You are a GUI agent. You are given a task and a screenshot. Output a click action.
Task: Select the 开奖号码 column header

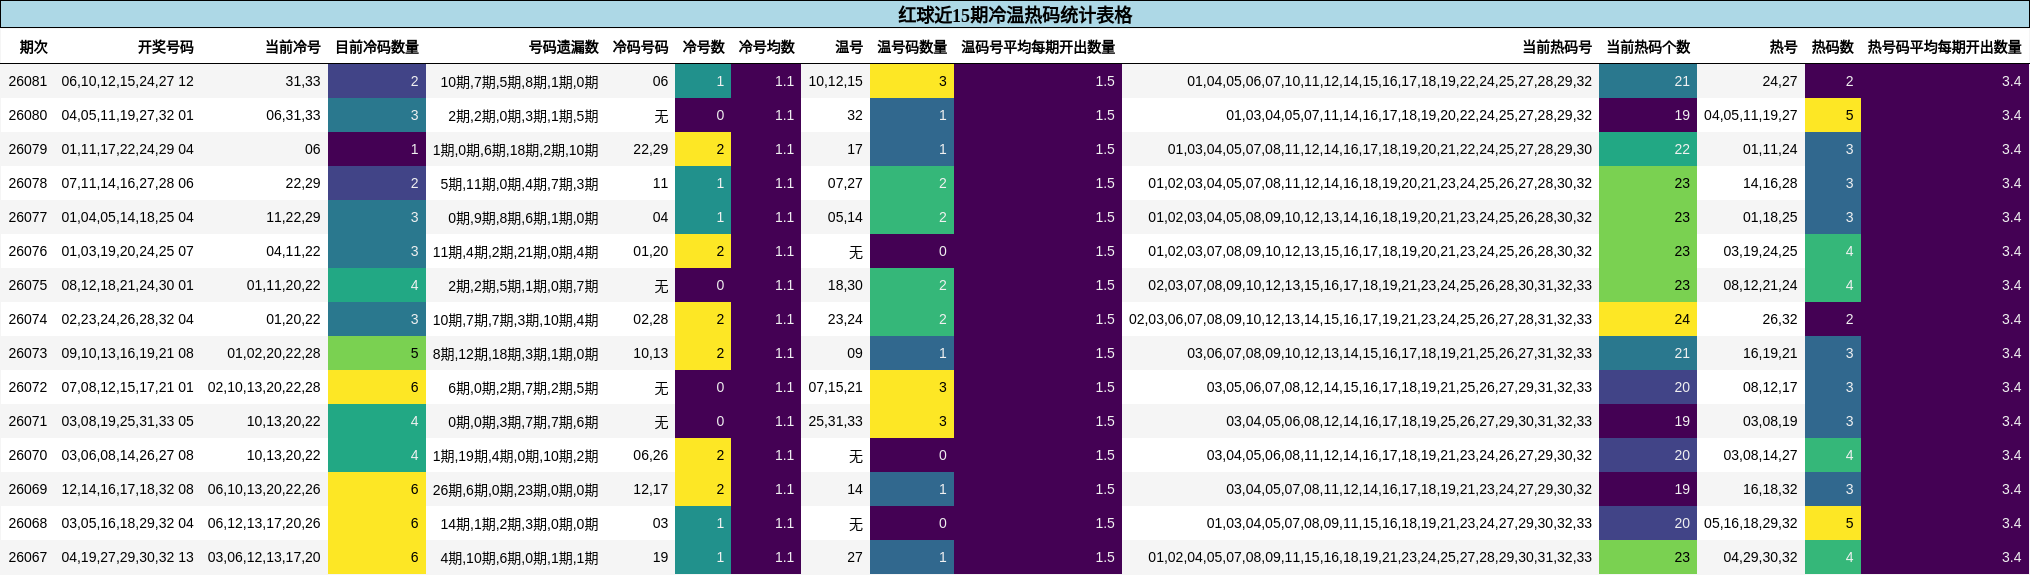pyautogui.click(x=166, y=47)
